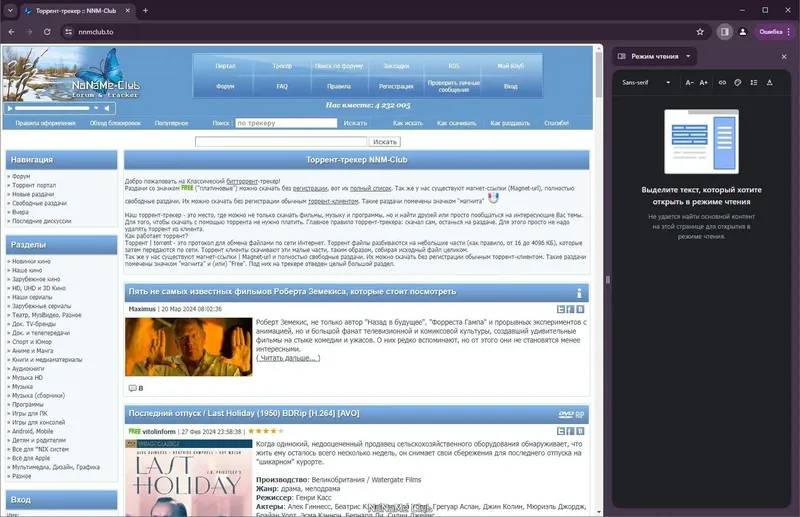Open 'Правила оформления' link
The image size is (800, 517).
tap(45, 123)
